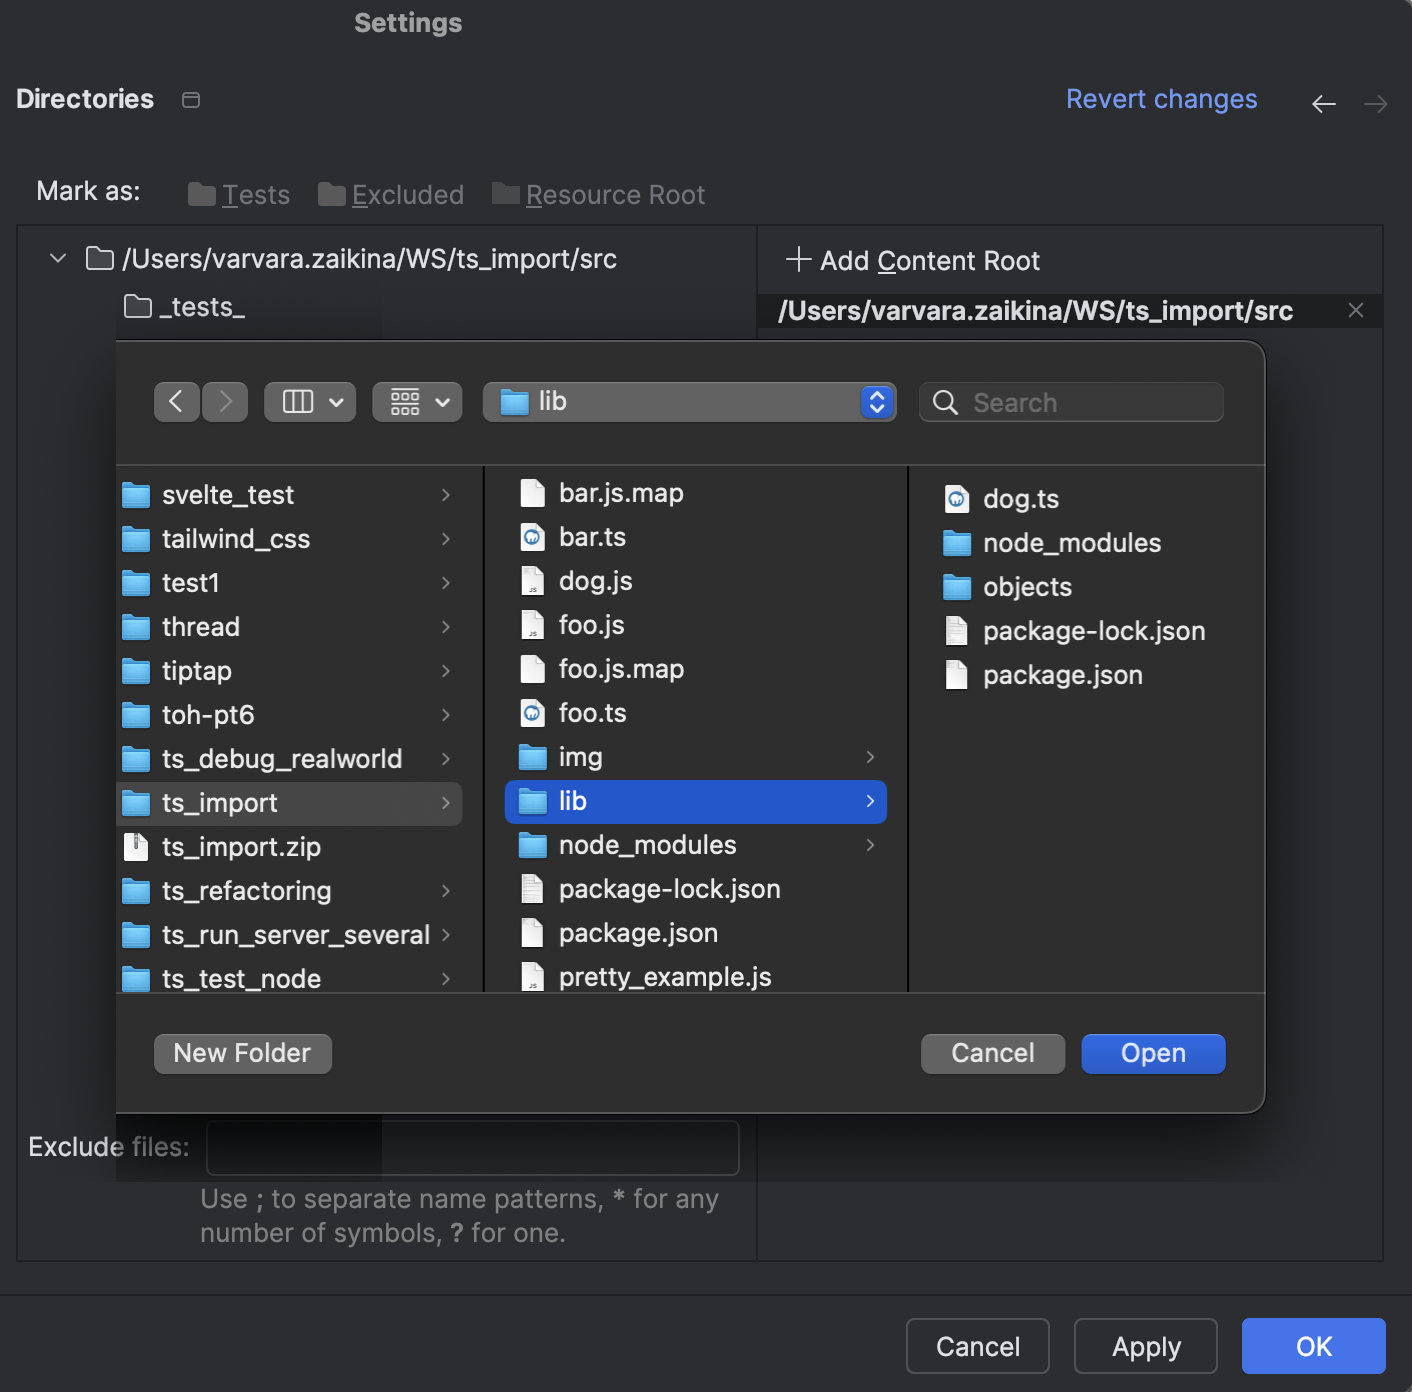Mark the folder as Resource Root
The width and height of the screenshot is (1412, 1392).
(598, 194)
